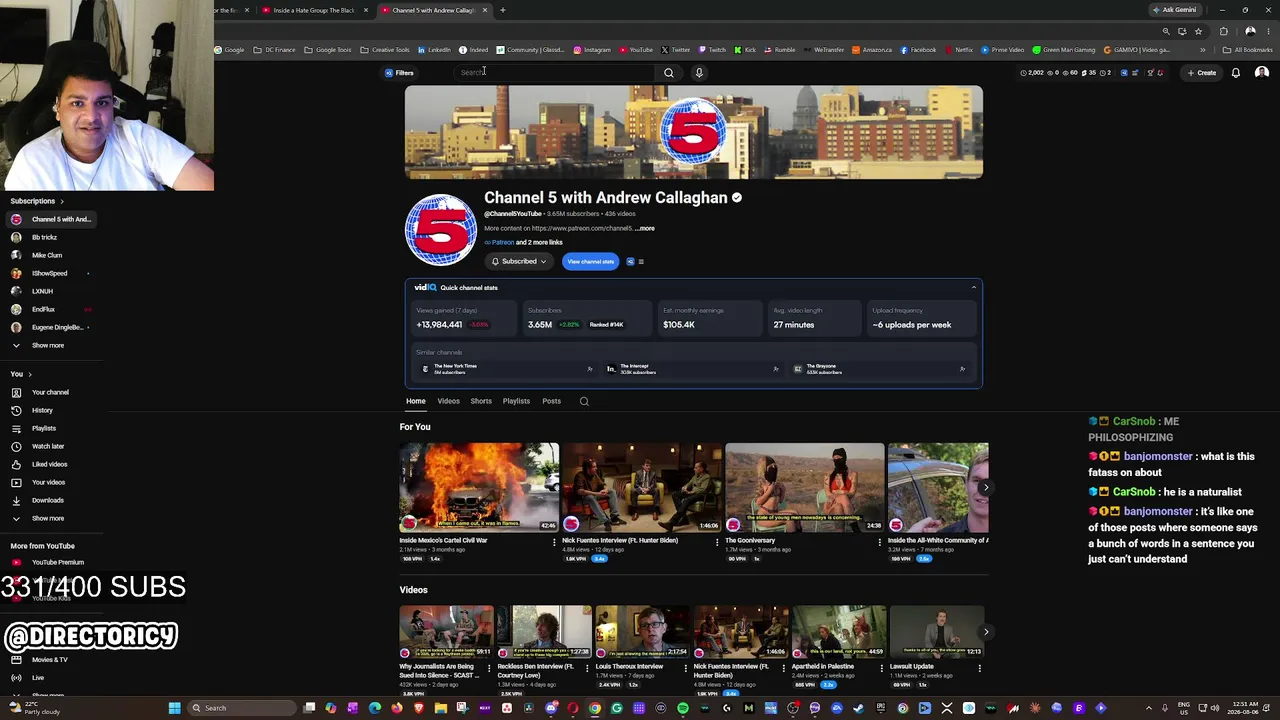Open the notifications bell in YouTube header
Image resolution: width=1280 pixels, height=720 pixels.
1236,72
